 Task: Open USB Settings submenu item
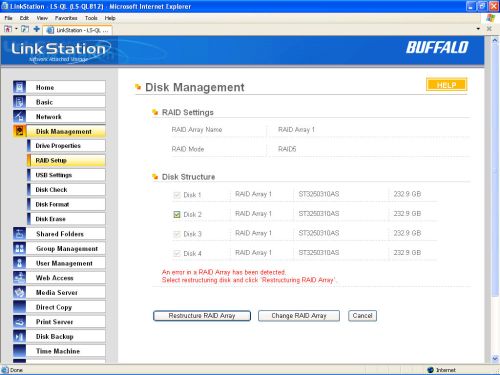click(66, 175)
